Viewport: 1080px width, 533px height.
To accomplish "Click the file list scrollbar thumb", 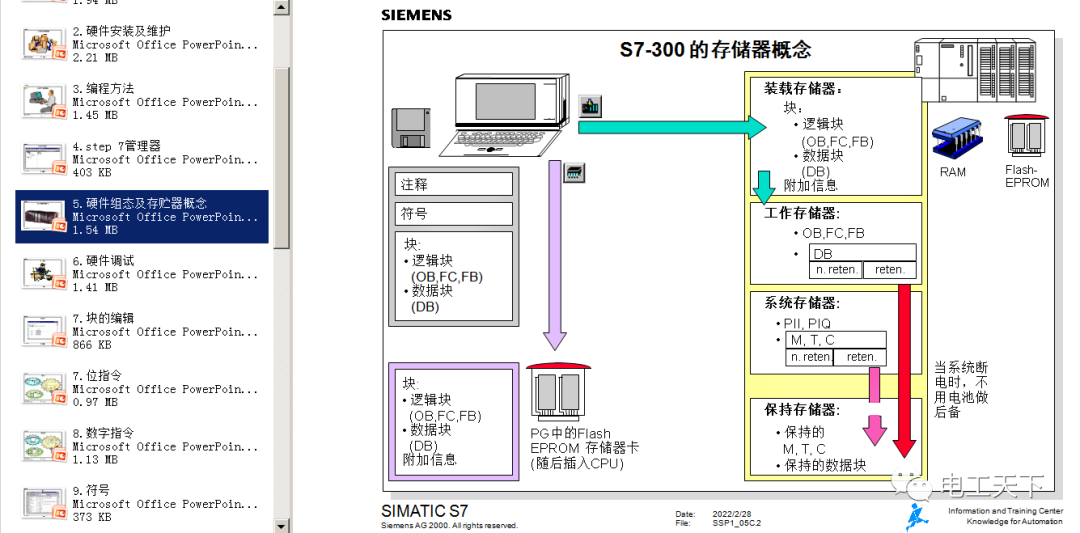I will [x=281, y=157].
